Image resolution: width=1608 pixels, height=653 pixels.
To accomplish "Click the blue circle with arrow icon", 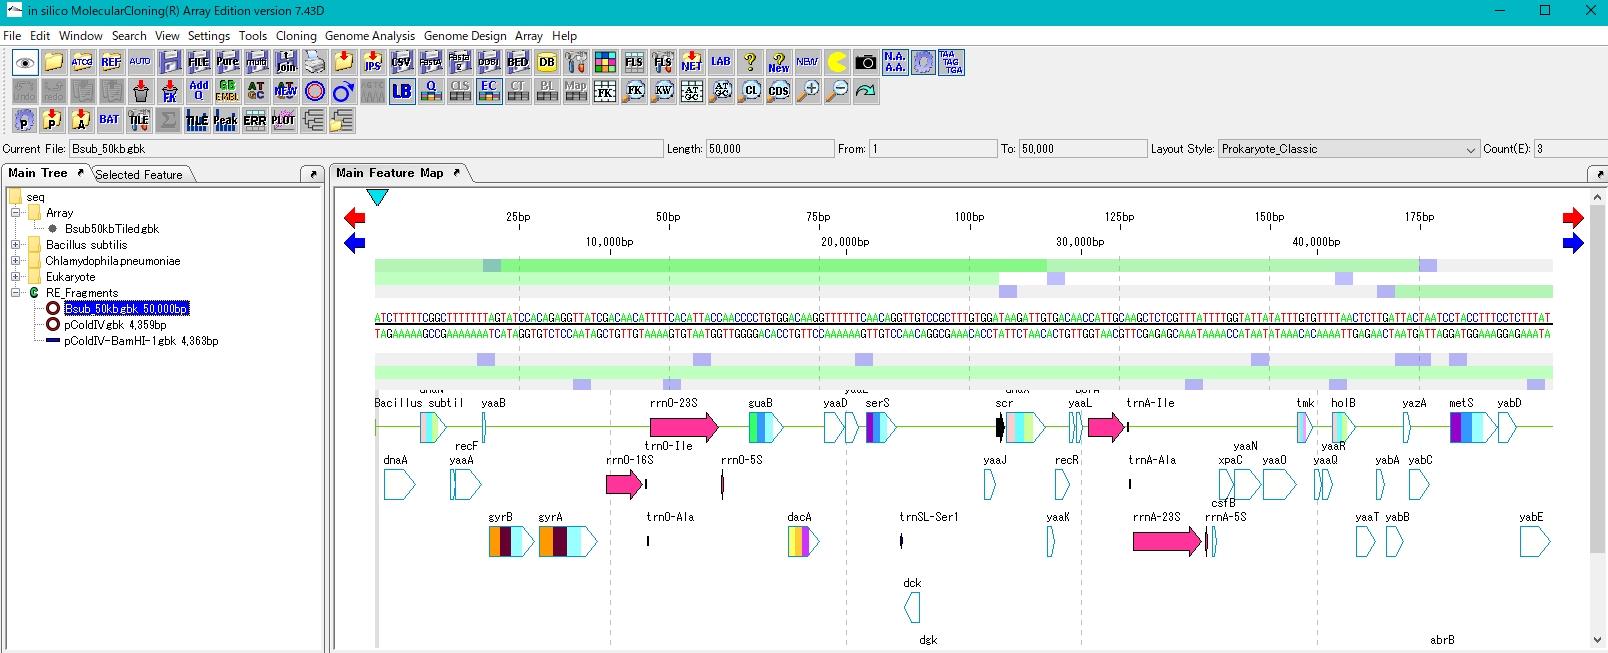I will point(344,91).
